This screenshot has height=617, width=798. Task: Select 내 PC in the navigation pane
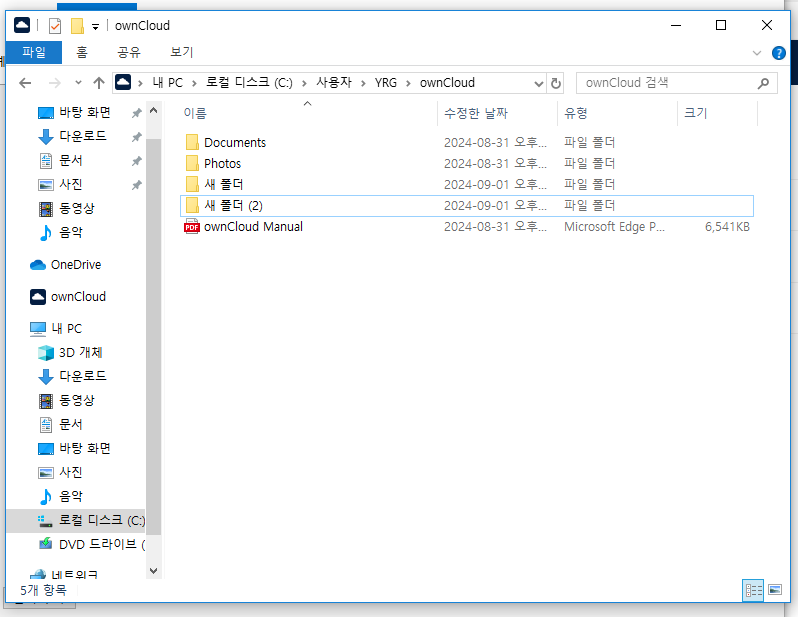66,328
